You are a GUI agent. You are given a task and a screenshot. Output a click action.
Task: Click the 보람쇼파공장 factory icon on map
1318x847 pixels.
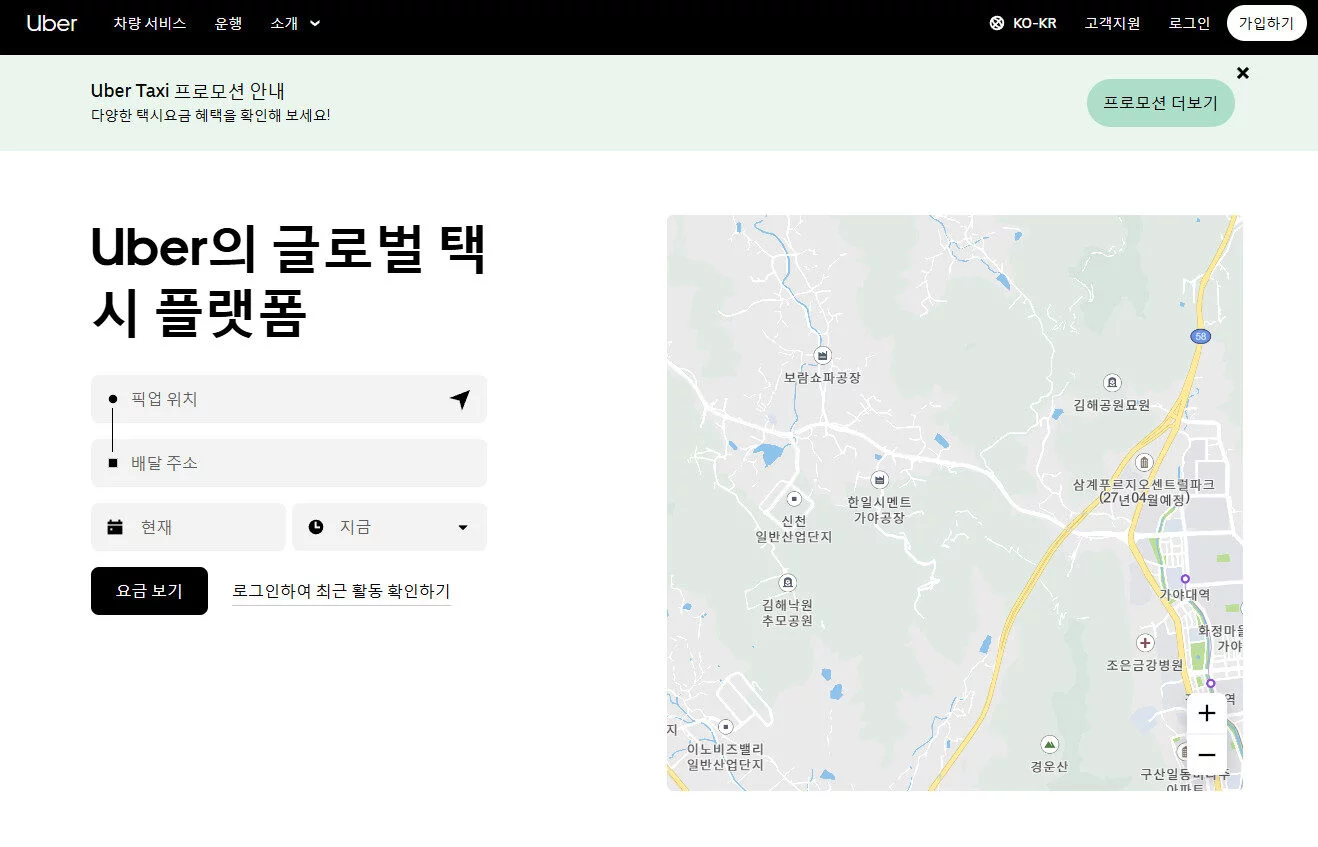[823, 355]
